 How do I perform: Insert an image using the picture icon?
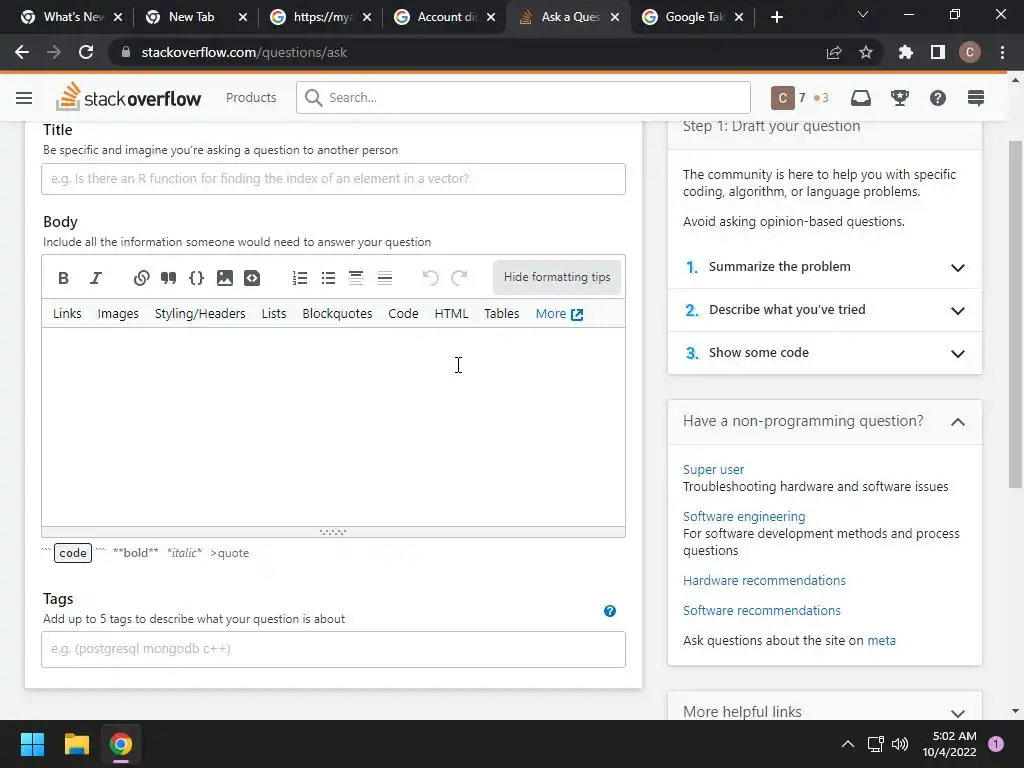tap(225, 278)
